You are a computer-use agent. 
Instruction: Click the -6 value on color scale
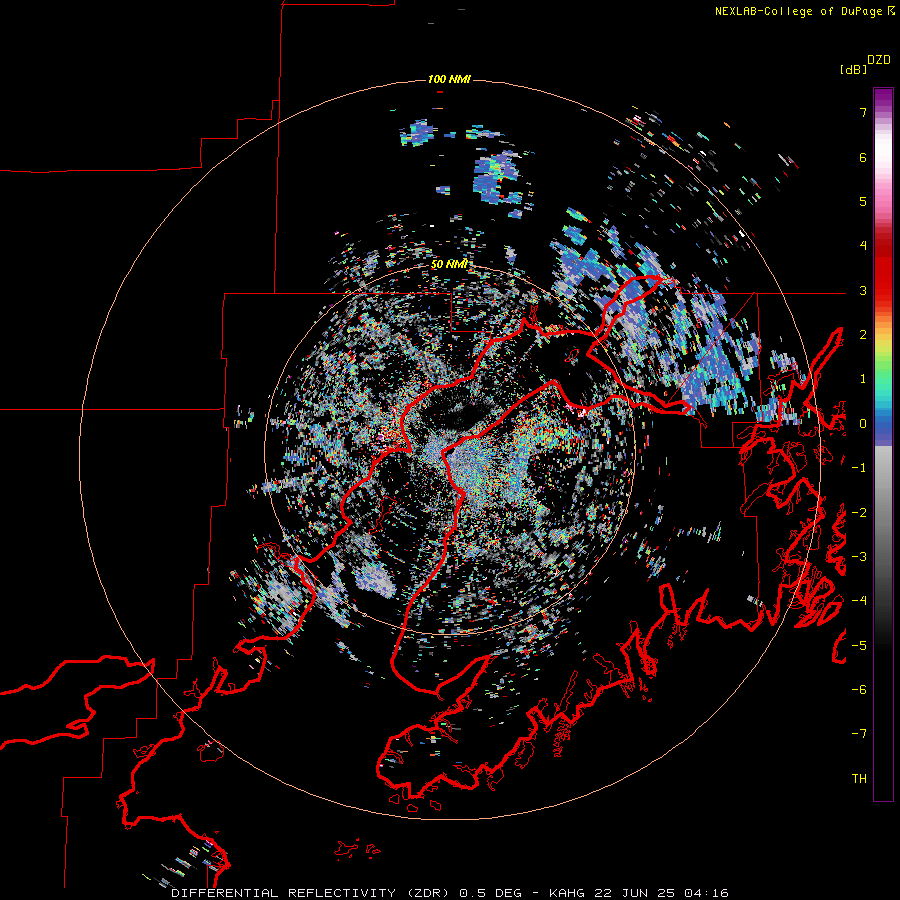point(859,690)
